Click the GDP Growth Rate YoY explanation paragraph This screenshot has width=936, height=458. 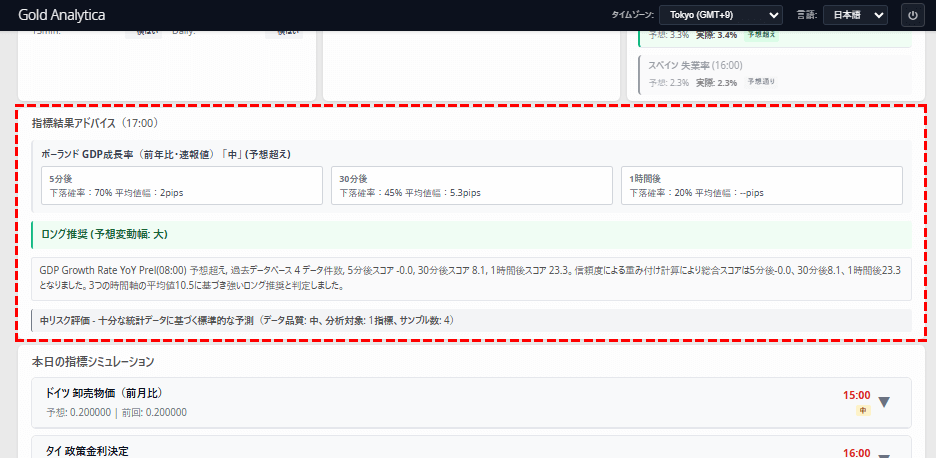[472, 278]
